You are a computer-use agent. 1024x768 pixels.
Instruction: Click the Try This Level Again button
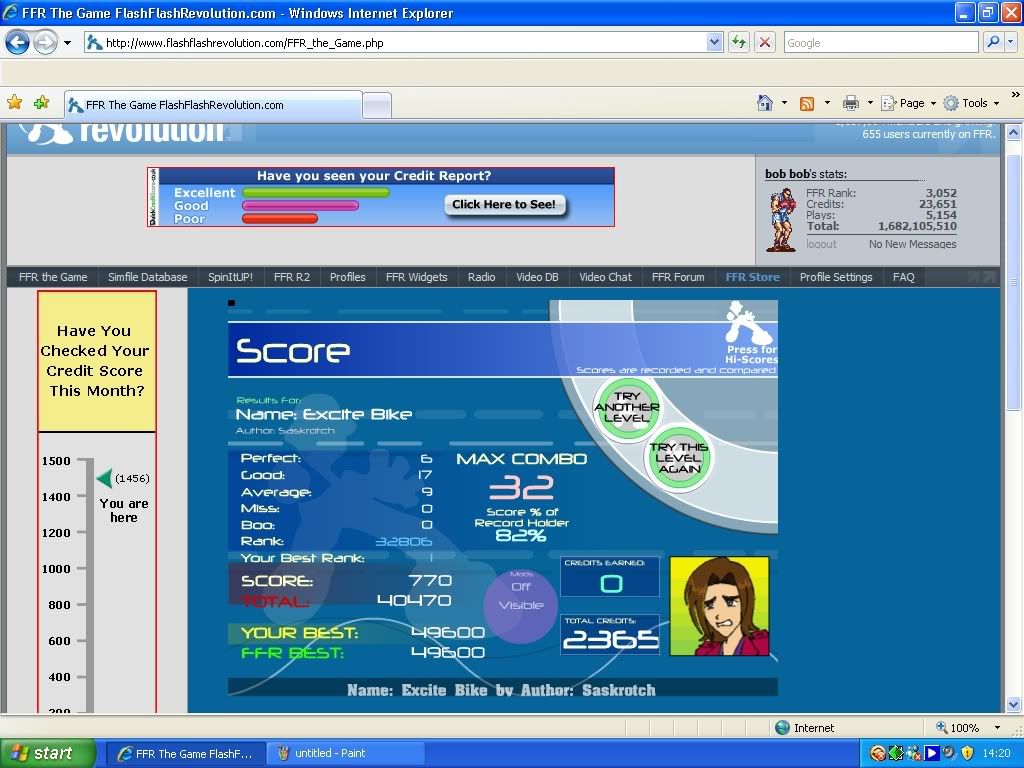pos(678,459)
